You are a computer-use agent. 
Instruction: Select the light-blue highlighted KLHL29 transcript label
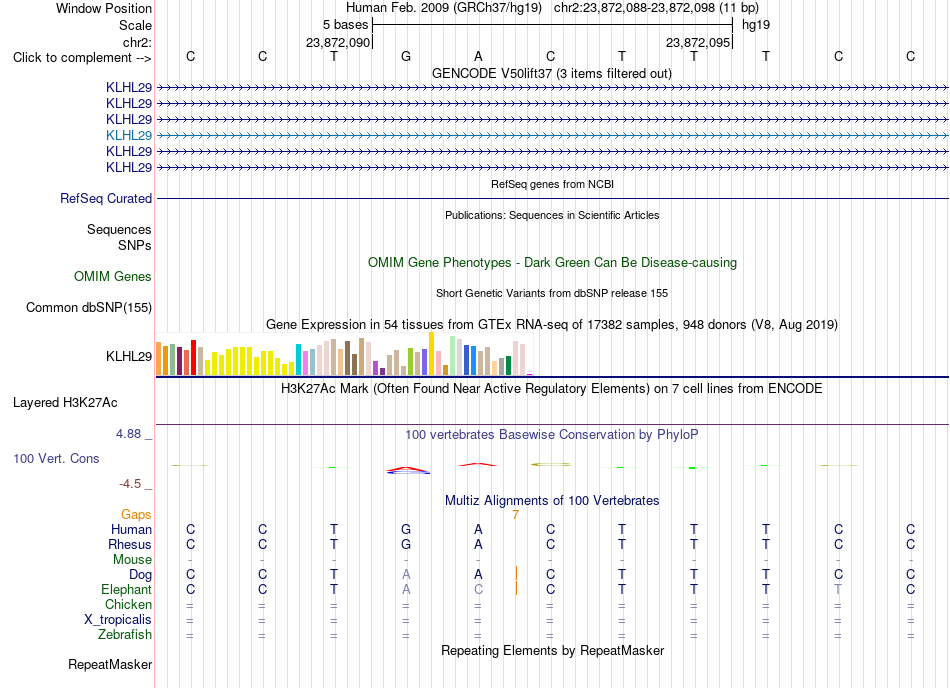[128, 135]
